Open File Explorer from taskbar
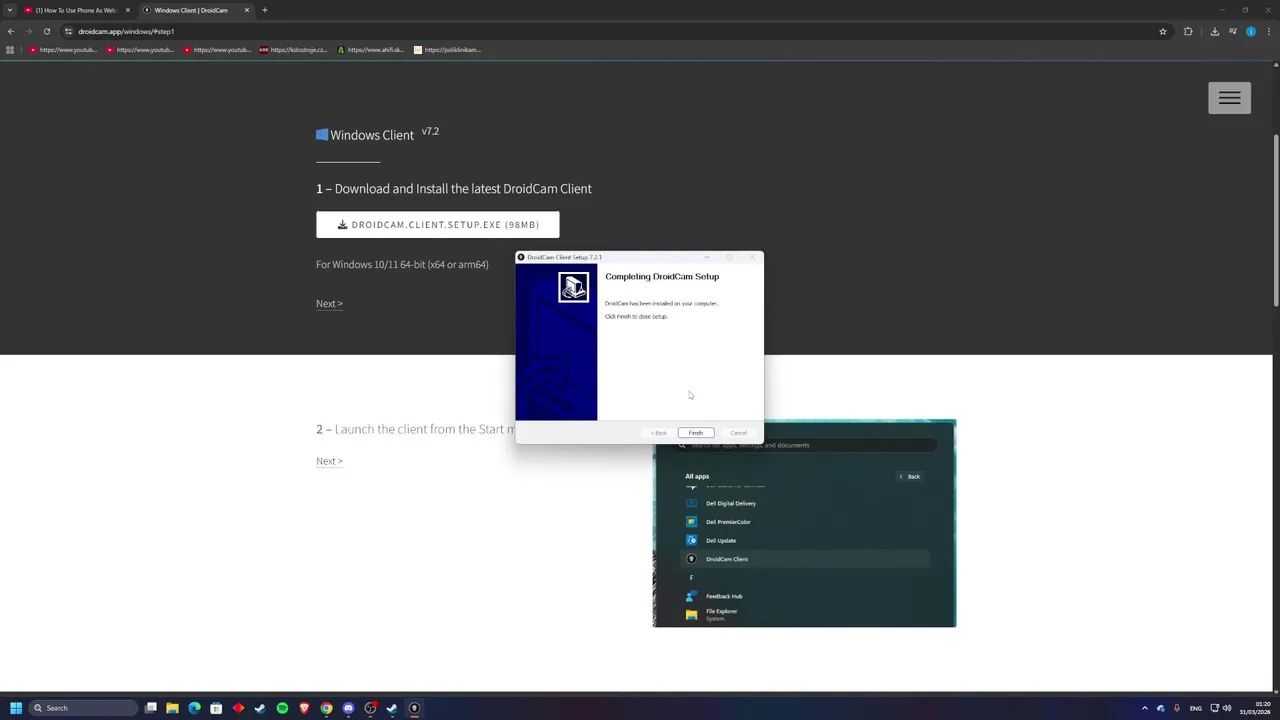The image size is (1280, 720). click(x=172, y=708)
